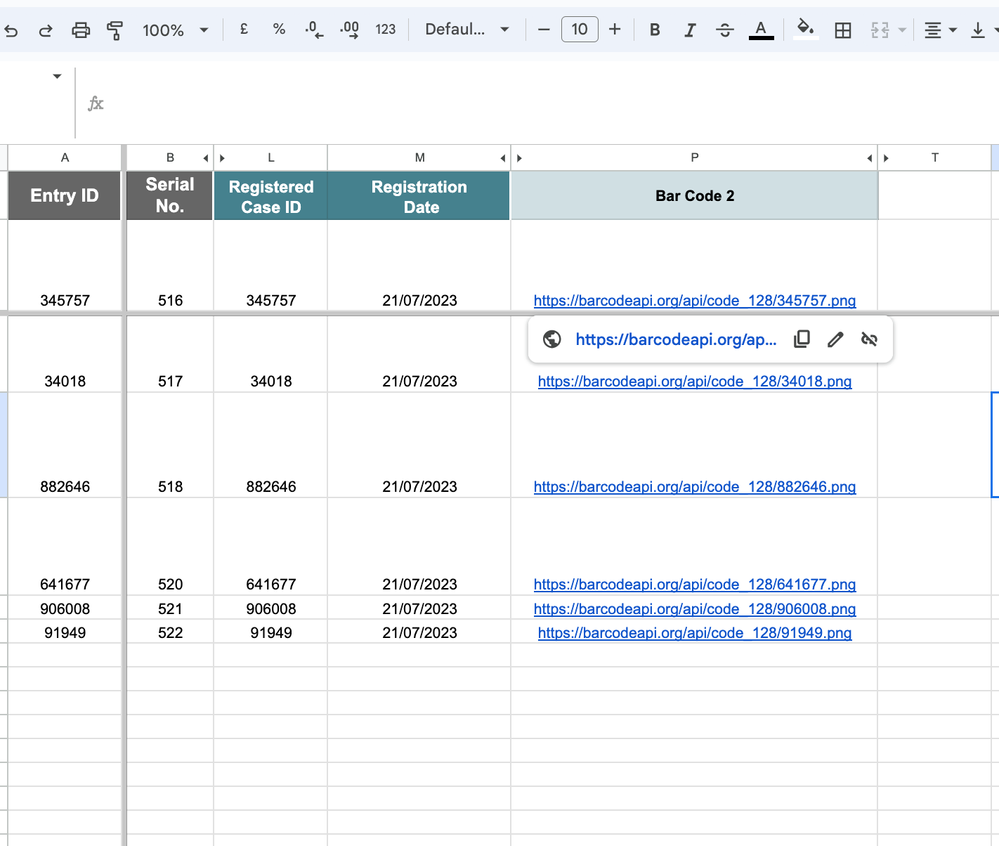Open barcode link for 882646
Viewport: 999px width, 846px height.
point(694,487)
